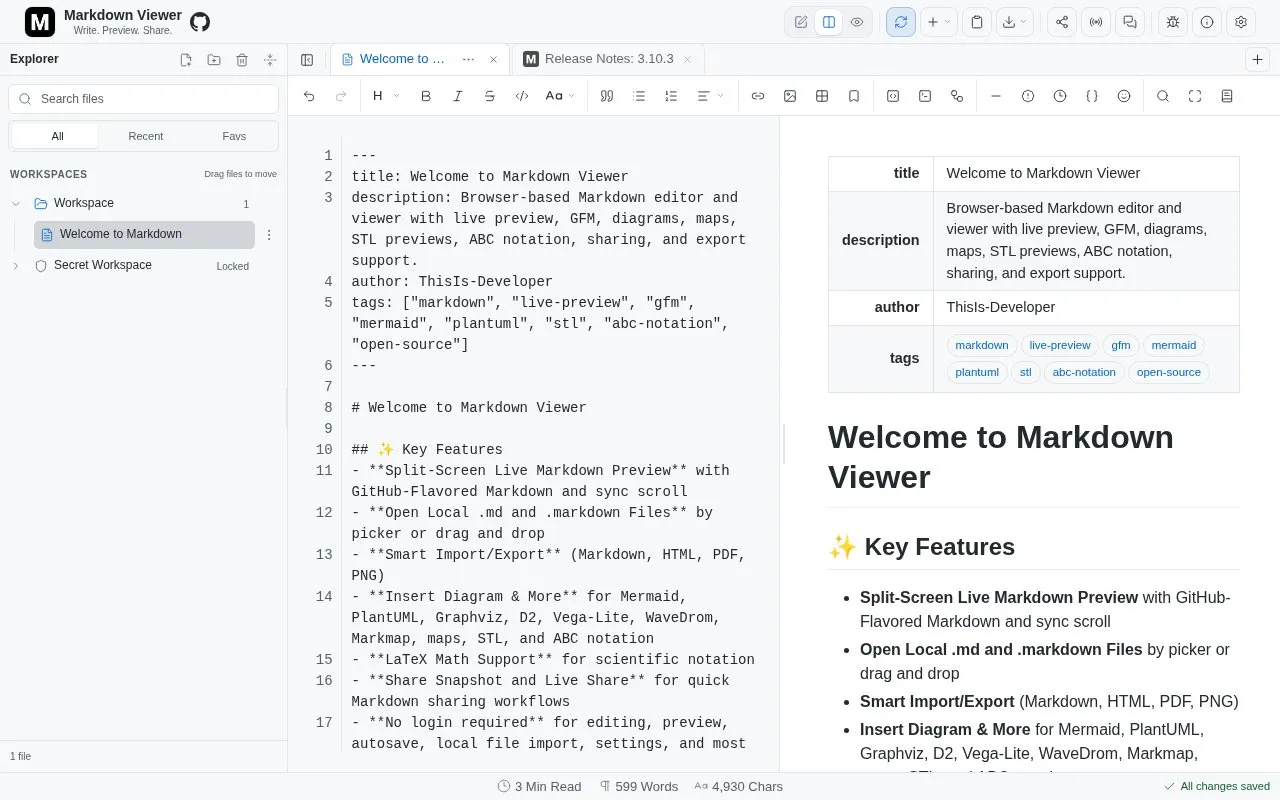Toggle the sidebar panel

click(x=307, y=60)
